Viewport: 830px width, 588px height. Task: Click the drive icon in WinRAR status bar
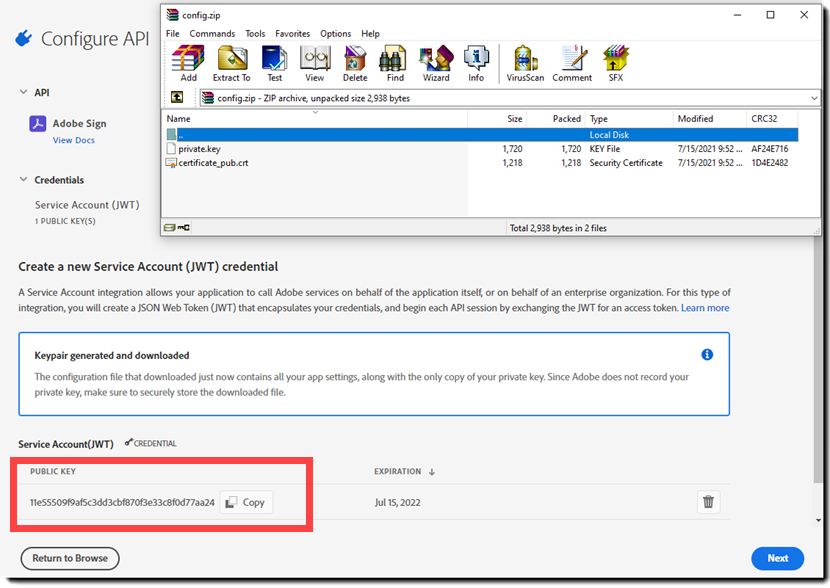169,228
